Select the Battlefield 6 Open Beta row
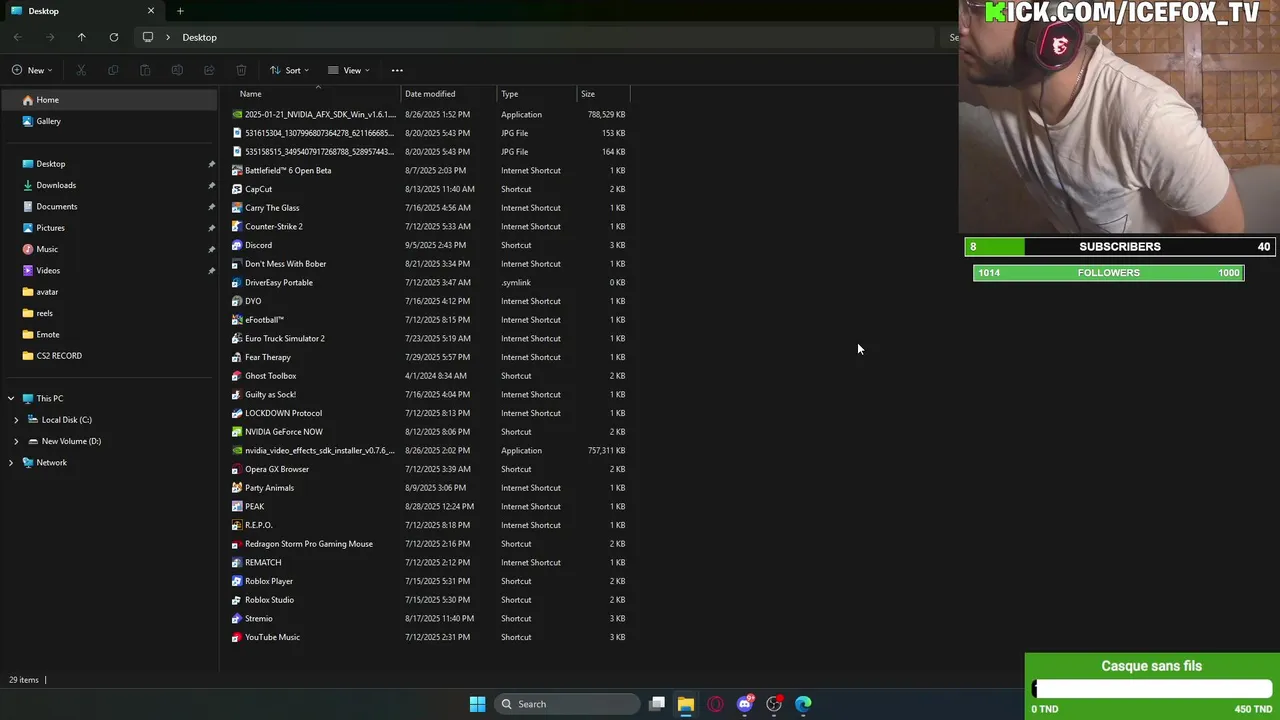 tap(428, 170)
